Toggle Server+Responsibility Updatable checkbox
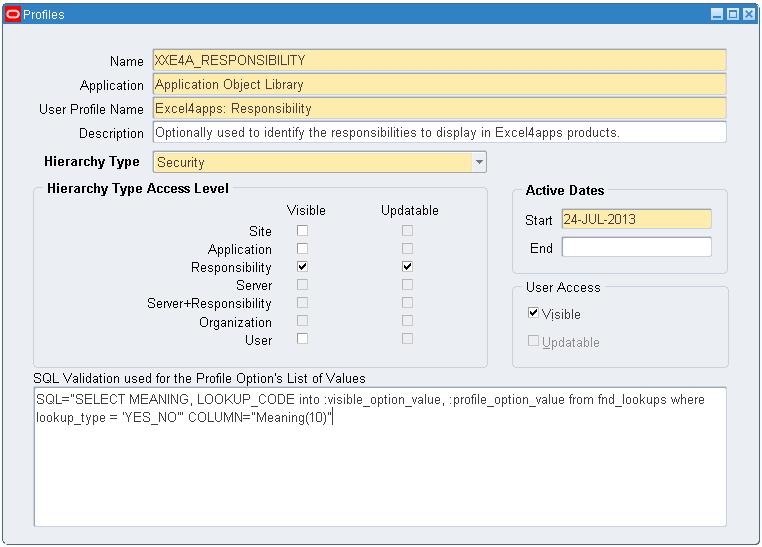The height and width of the screenshot is (547, 762). pos(407,303)
